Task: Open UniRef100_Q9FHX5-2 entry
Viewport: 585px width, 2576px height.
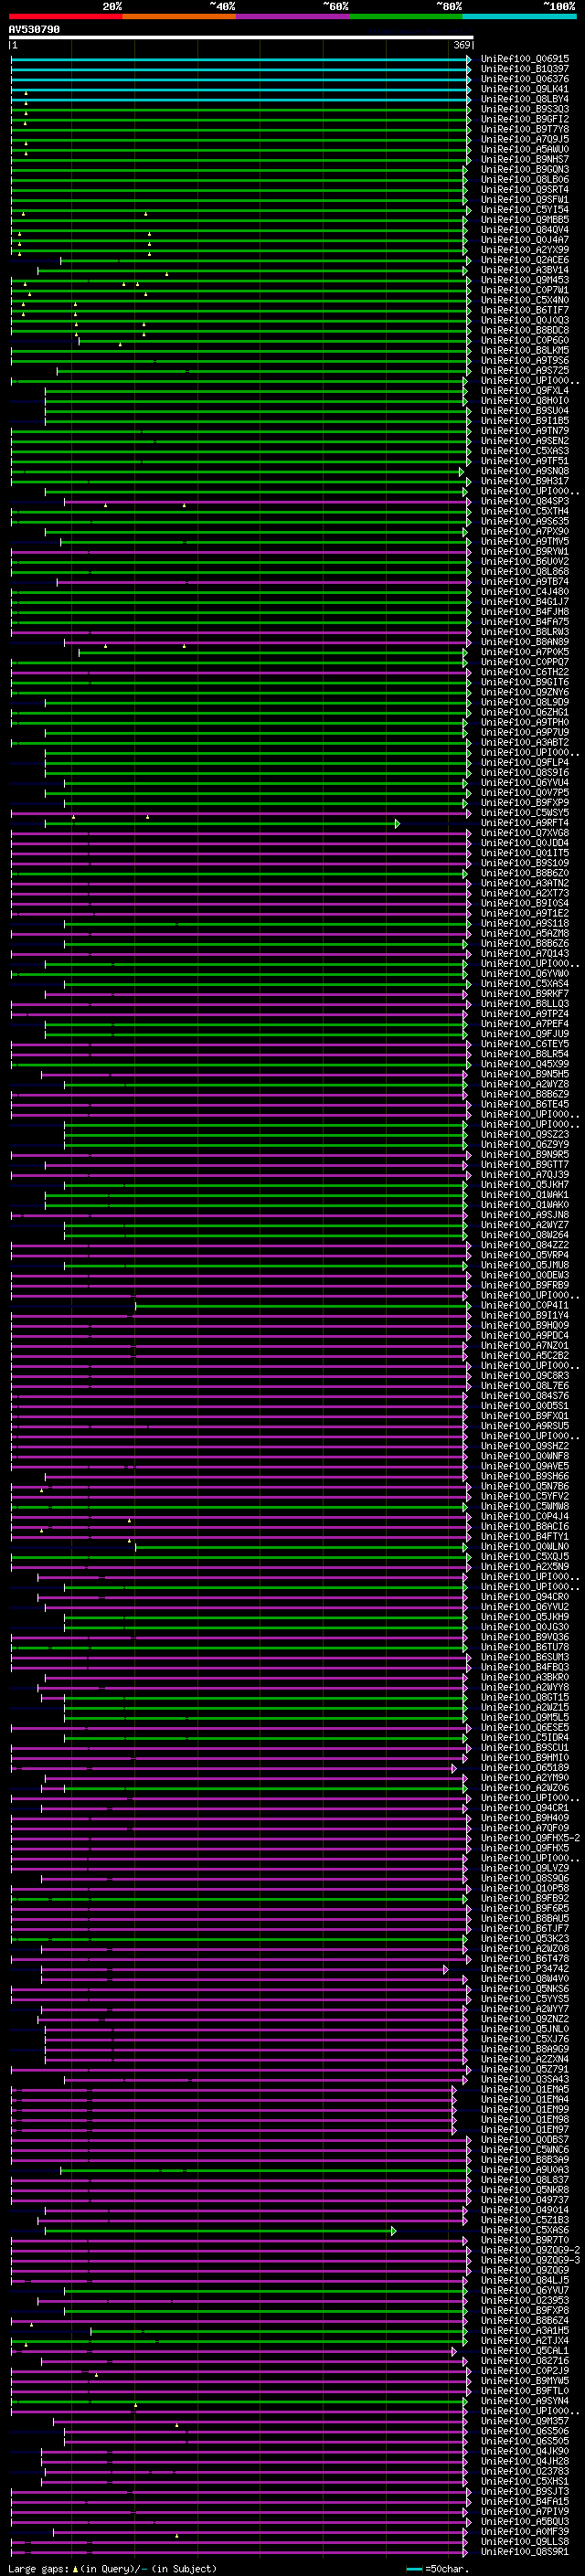Action: pos(530,1838)
